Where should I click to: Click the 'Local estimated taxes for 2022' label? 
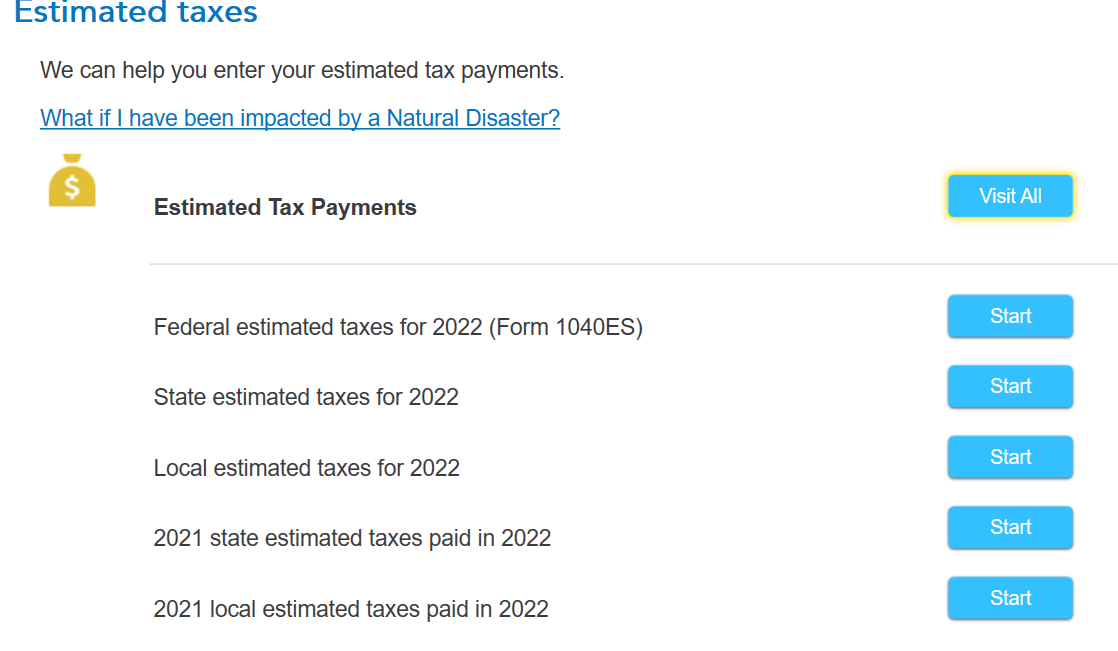[306, 468]
